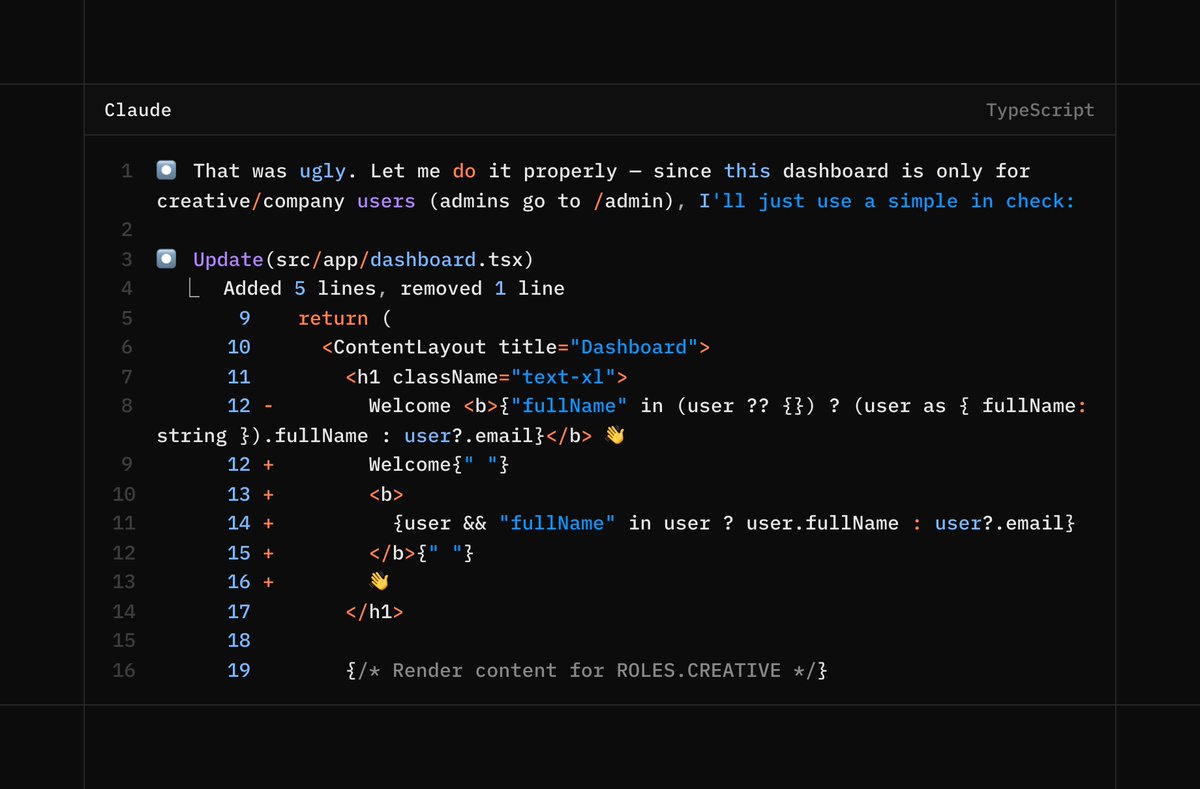Click diff line number 19
The image size is (1200, 789).
click(239, 670)
